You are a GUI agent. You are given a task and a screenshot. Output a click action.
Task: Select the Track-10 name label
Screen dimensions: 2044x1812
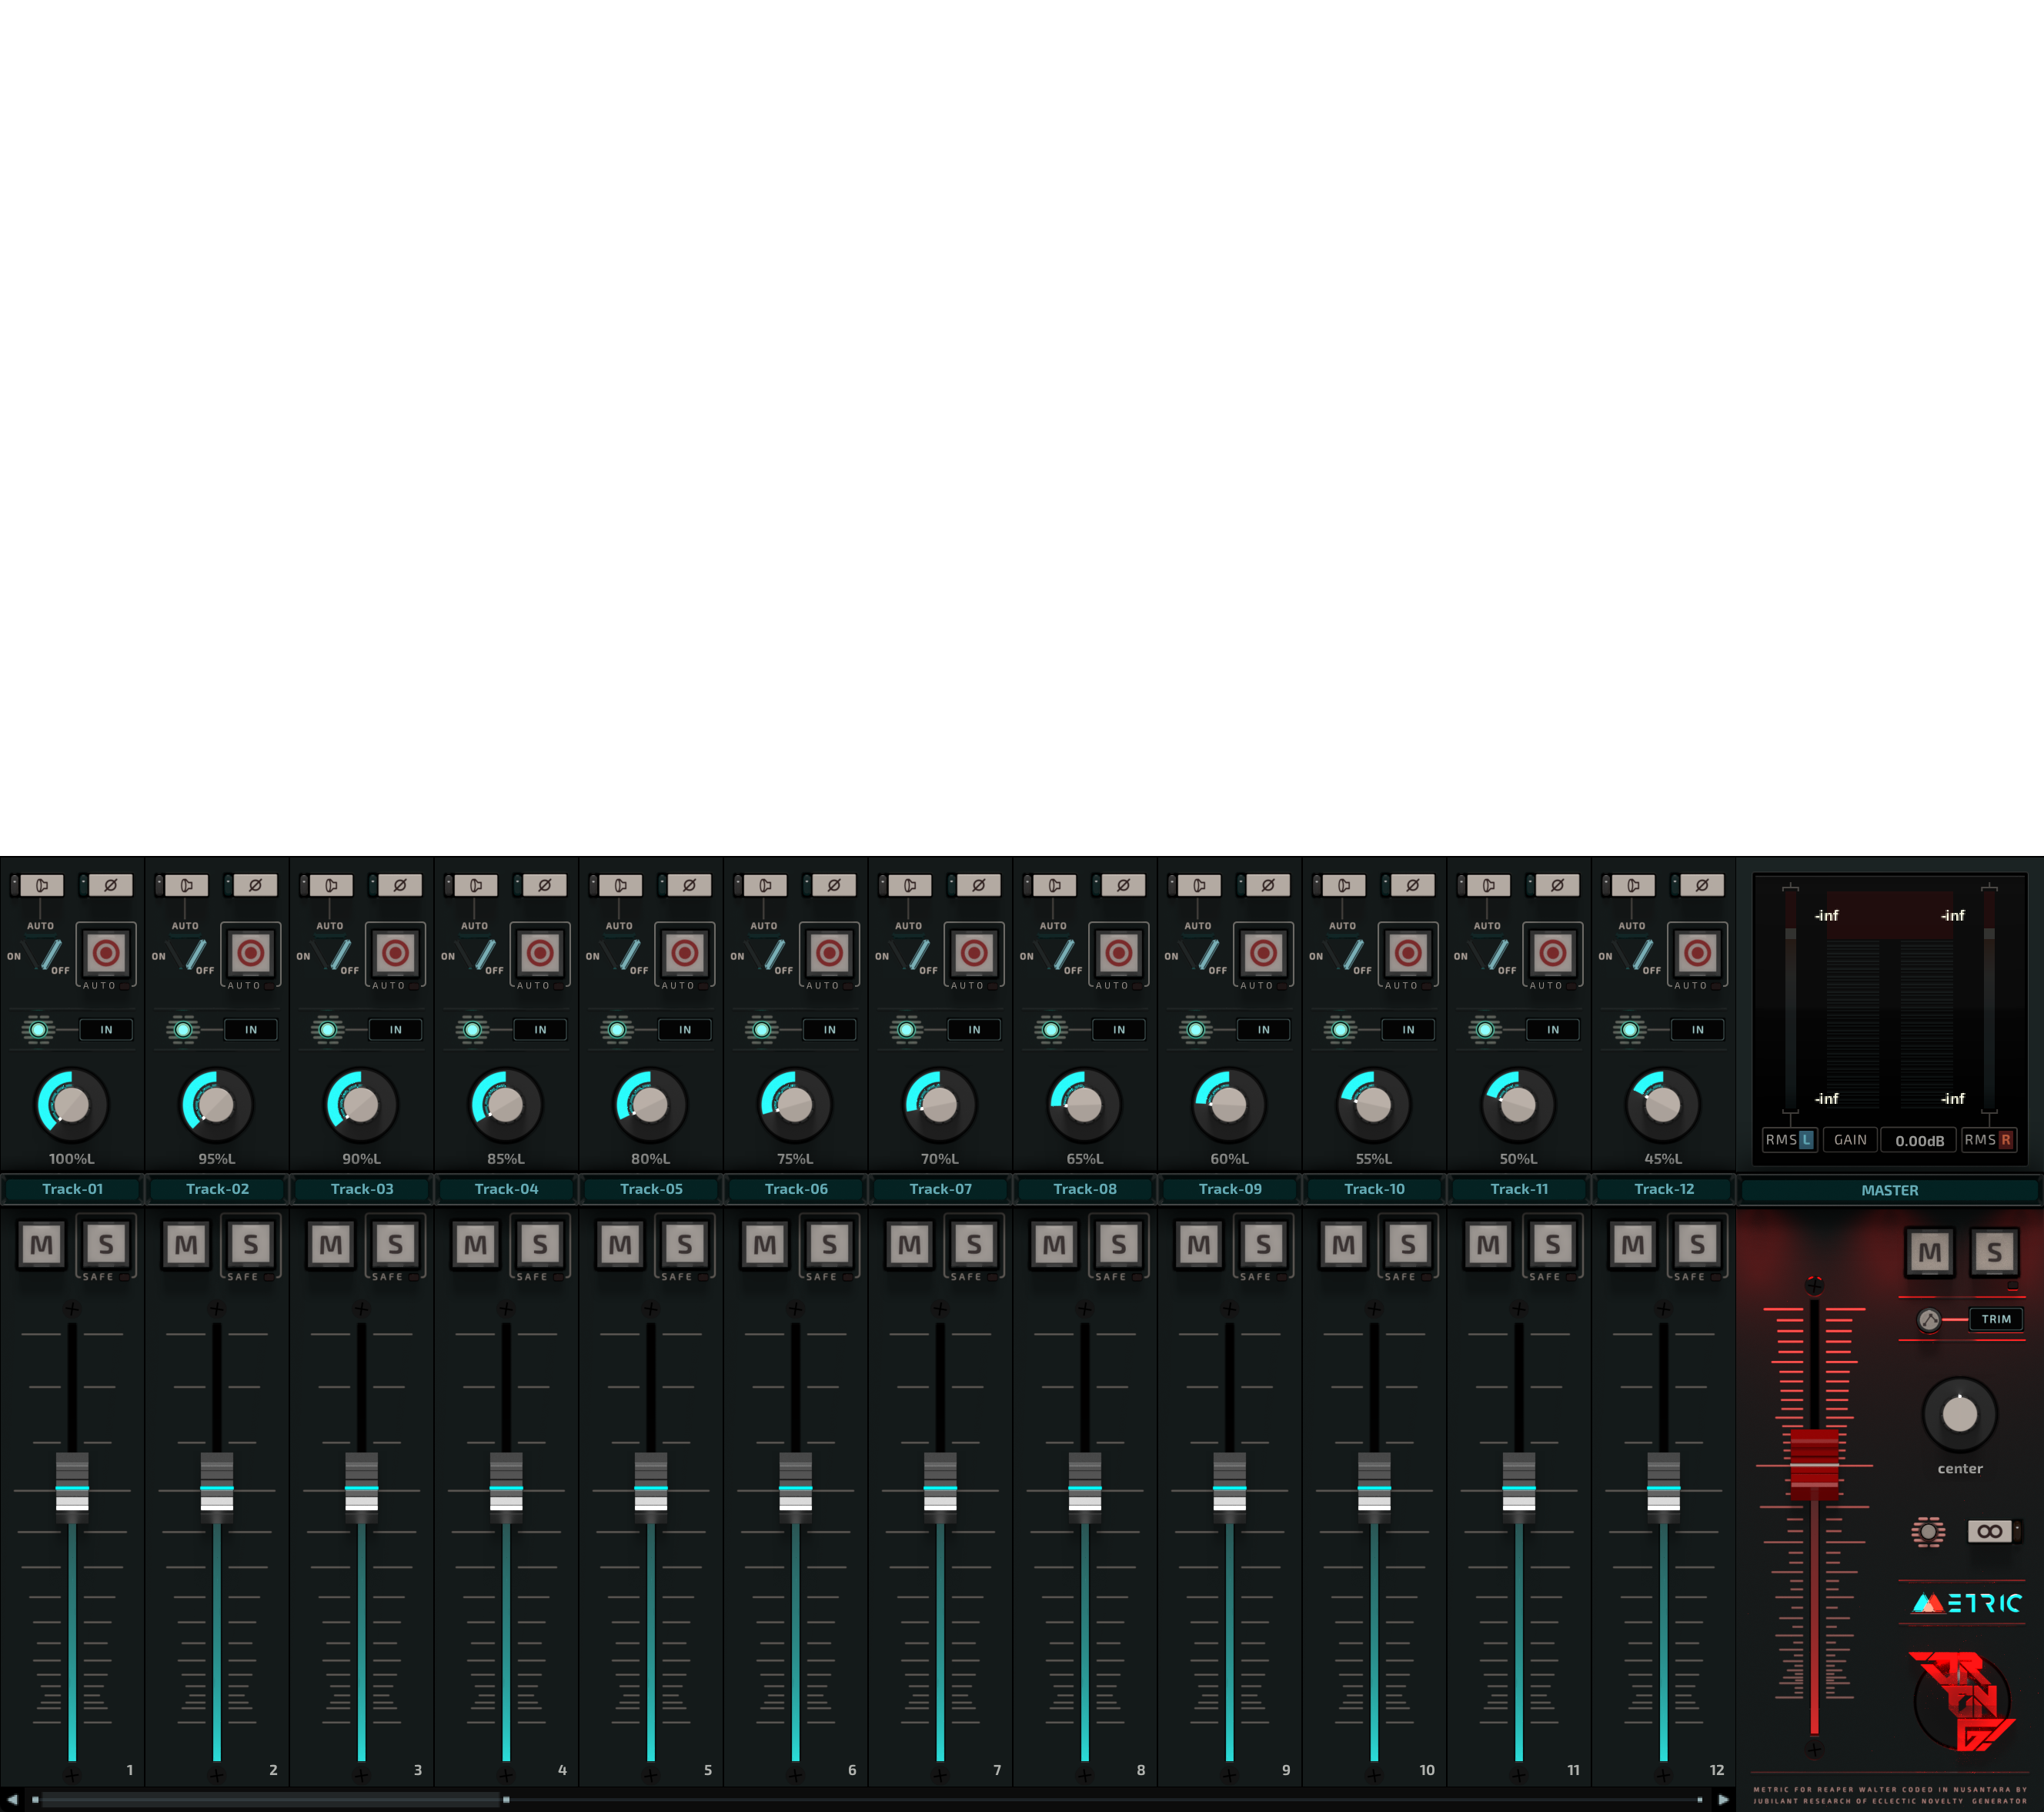[x=1374, y=1189]
